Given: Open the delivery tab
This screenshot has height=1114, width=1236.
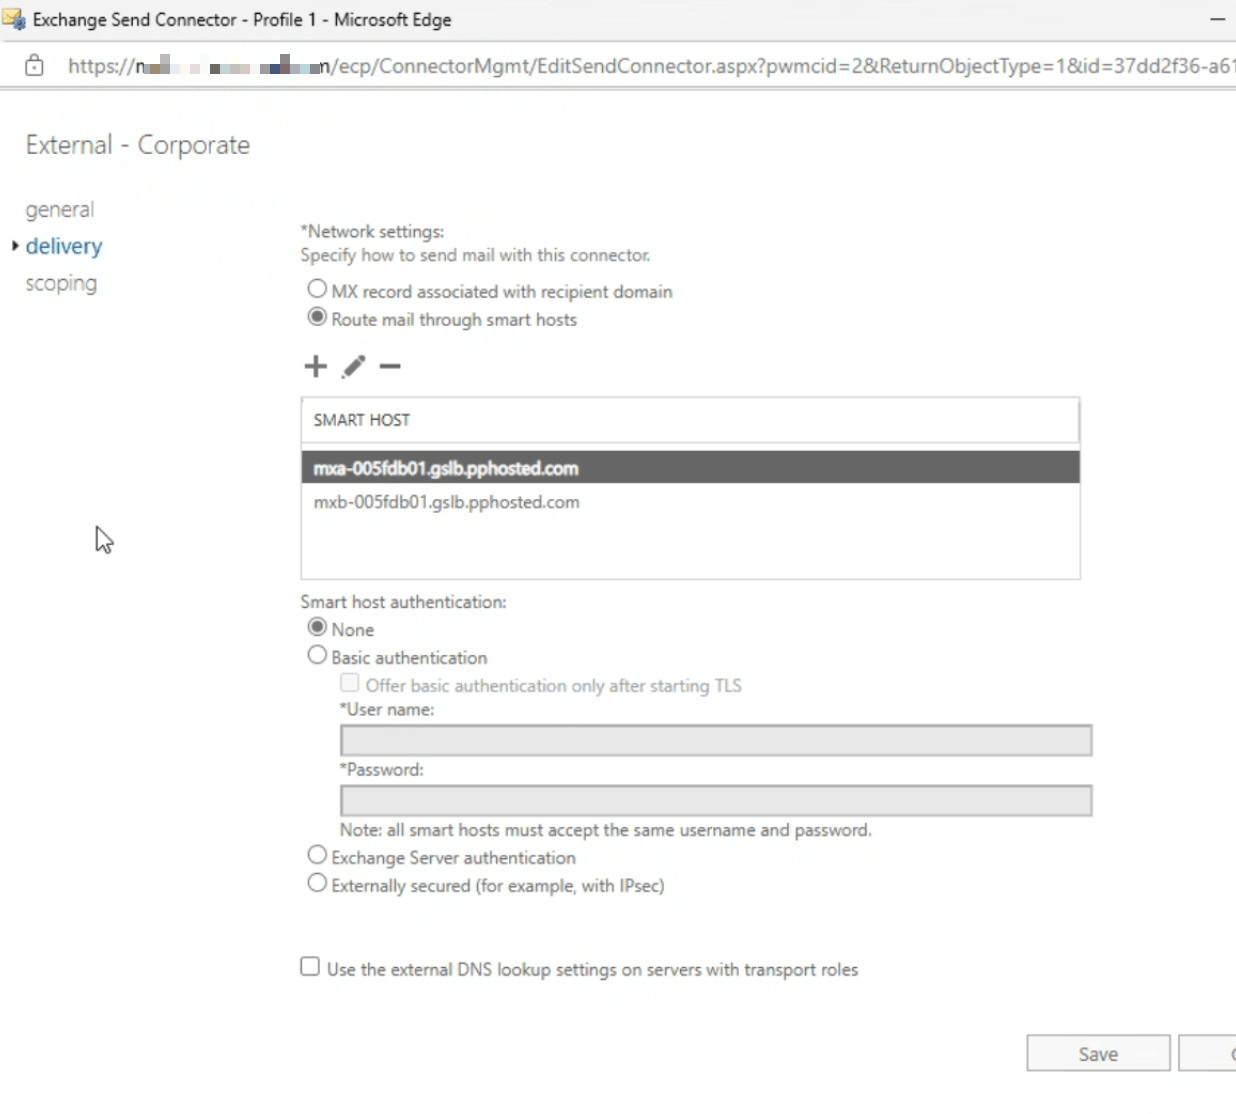Looking at the screenshot, I should [64, 246].
